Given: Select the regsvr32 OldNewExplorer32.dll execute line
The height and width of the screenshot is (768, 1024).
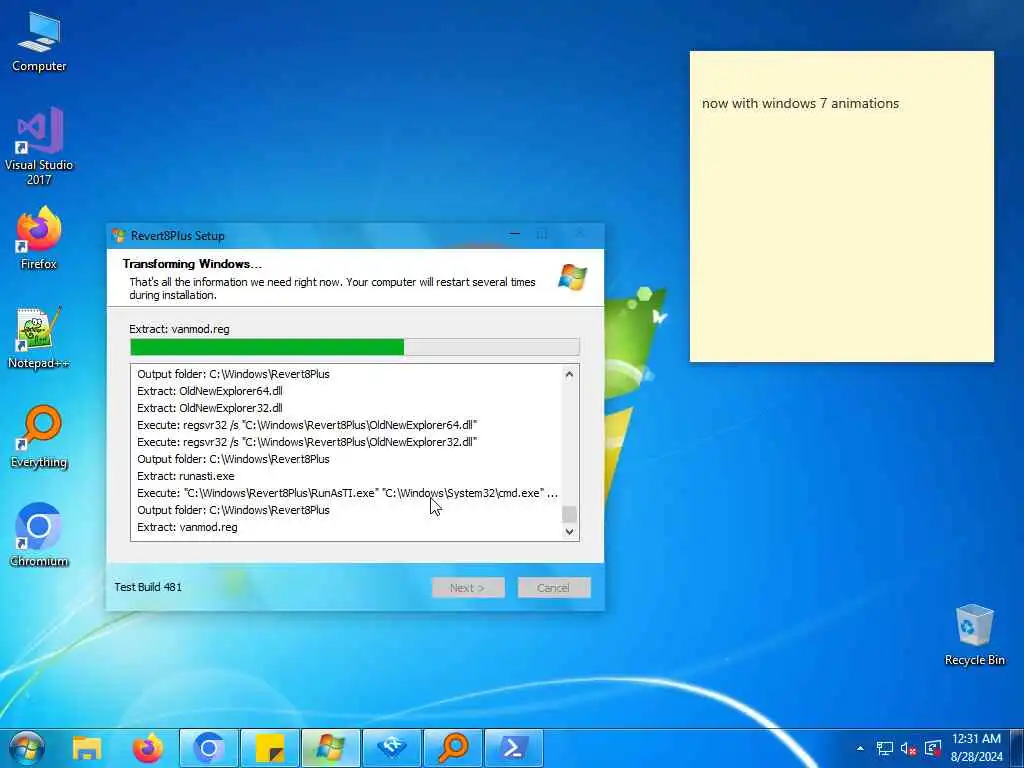Looking at the screenshot, I should click(x=307, y=442).
